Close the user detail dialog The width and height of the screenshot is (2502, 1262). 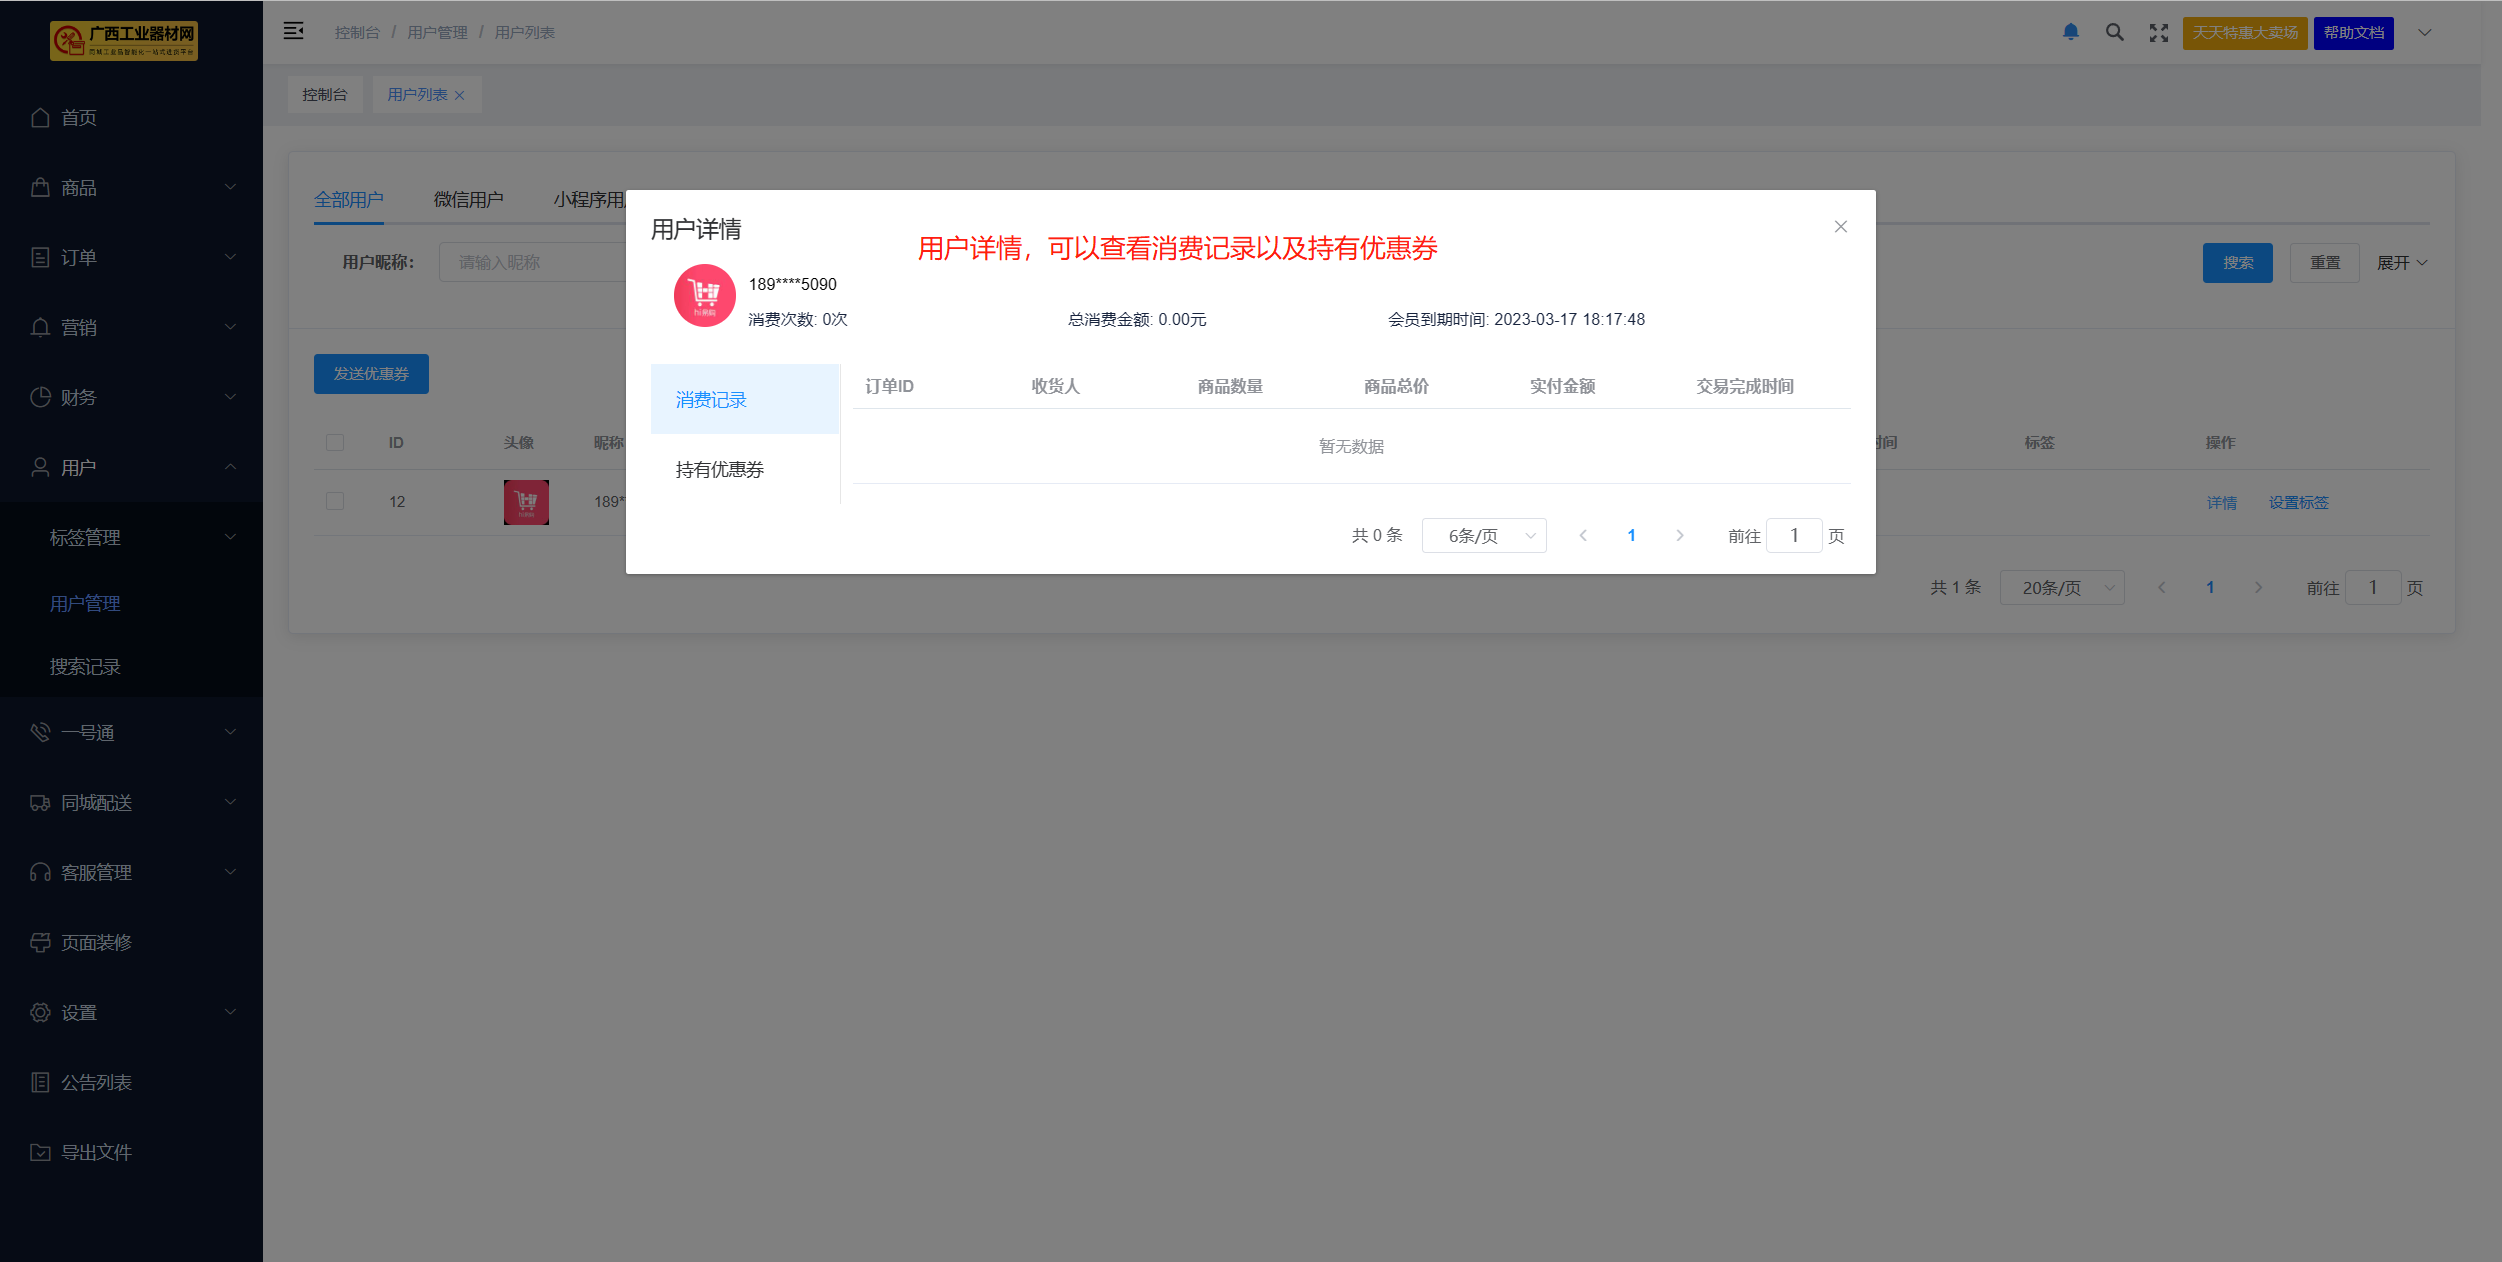tap(1840, 227)
